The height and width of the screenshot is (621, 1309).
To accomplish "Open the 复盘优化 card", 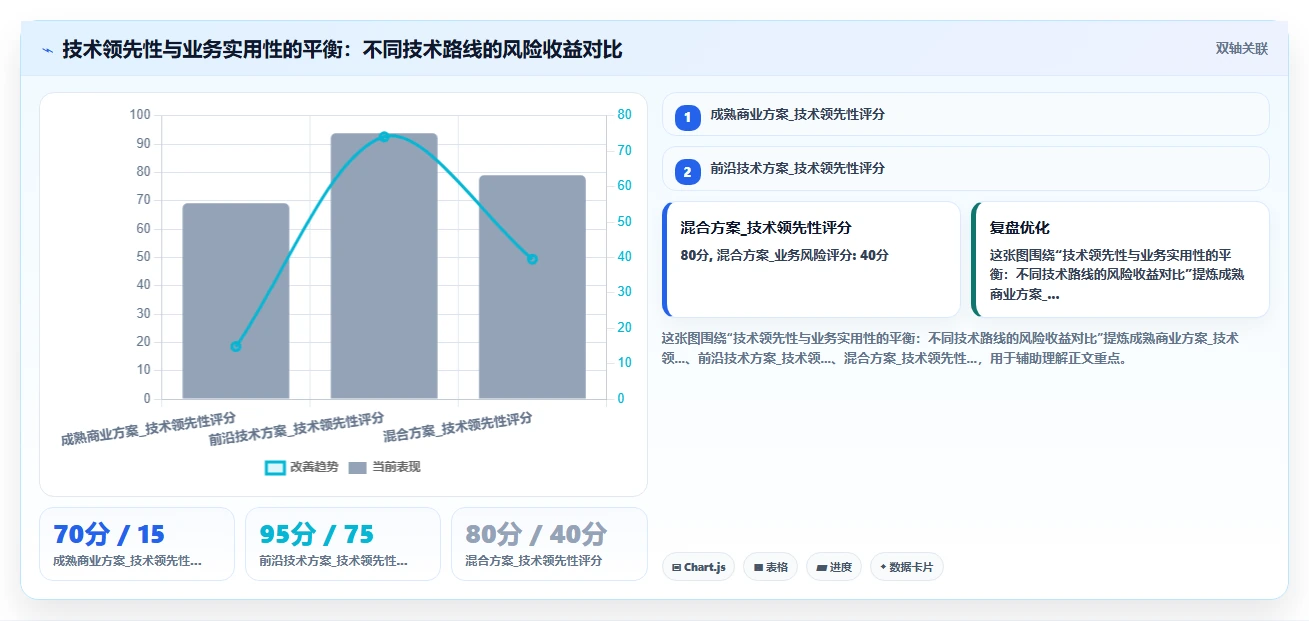I will pyautogui.click(x=1120, y=259).
